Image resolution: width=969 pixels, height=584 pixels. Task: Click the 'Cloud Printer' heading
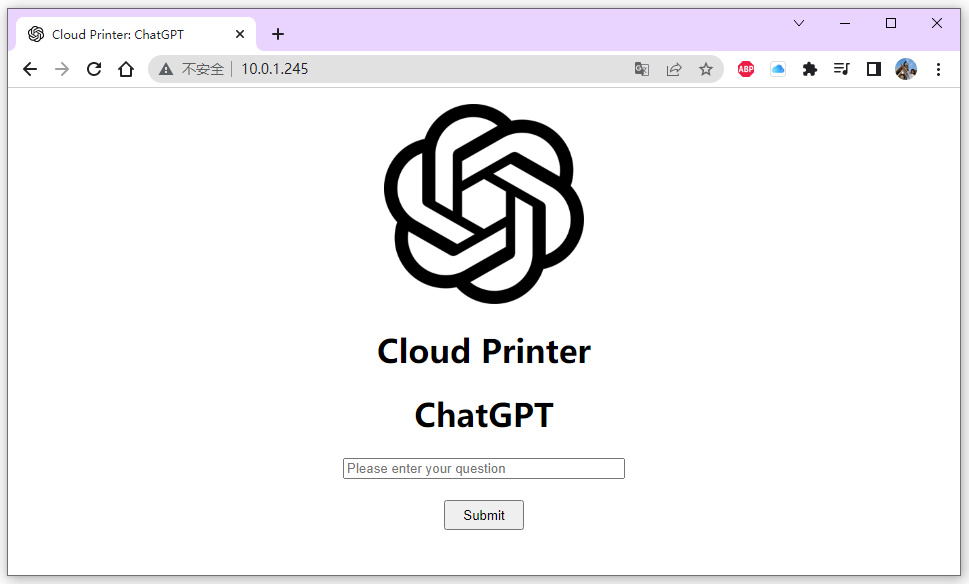click(x=484, y=352)
